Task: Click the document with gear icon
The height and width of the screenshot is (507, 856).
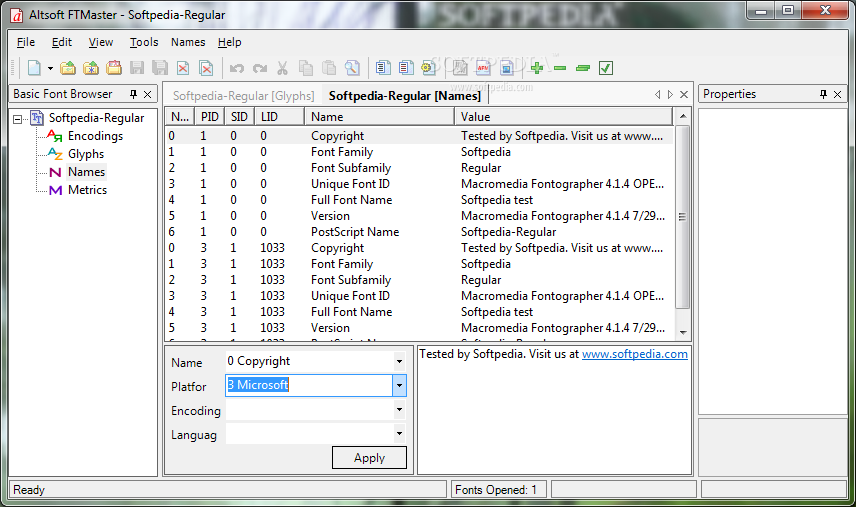Action: (x=429, y=68)
